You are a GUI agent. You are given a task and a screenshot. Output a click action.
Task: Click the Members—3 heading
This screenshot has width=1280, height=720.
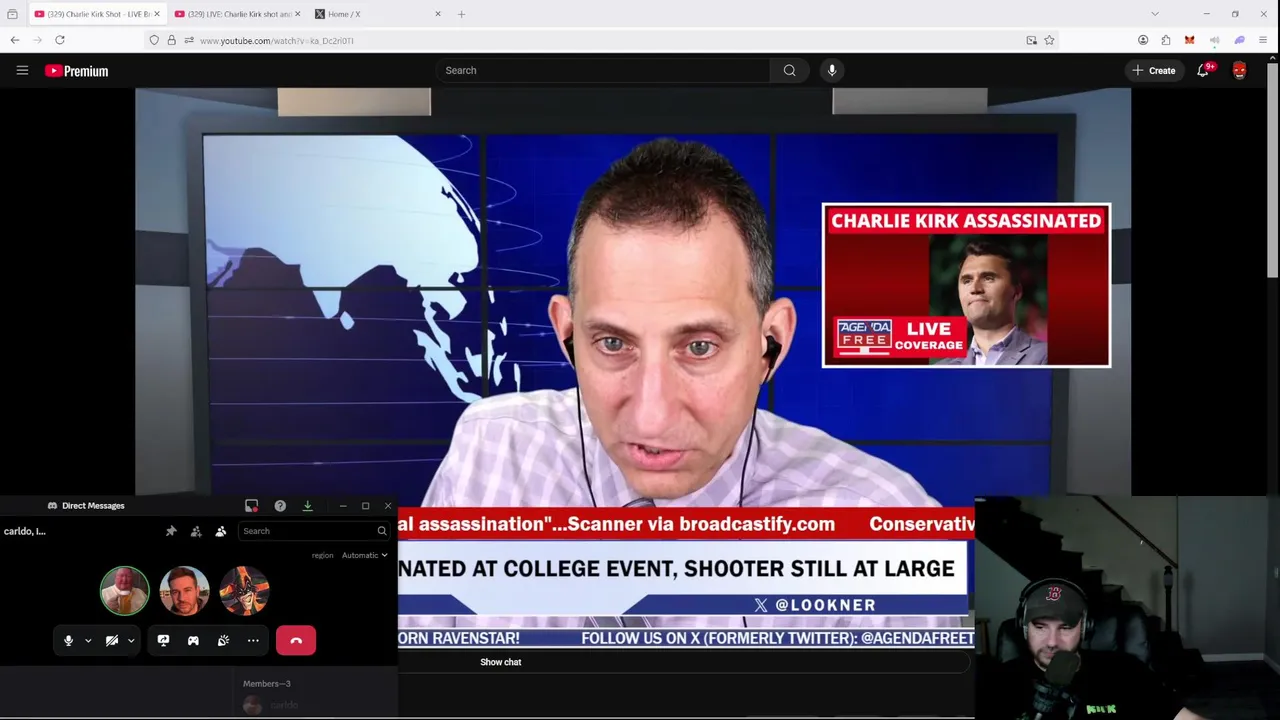pos(267,683)
